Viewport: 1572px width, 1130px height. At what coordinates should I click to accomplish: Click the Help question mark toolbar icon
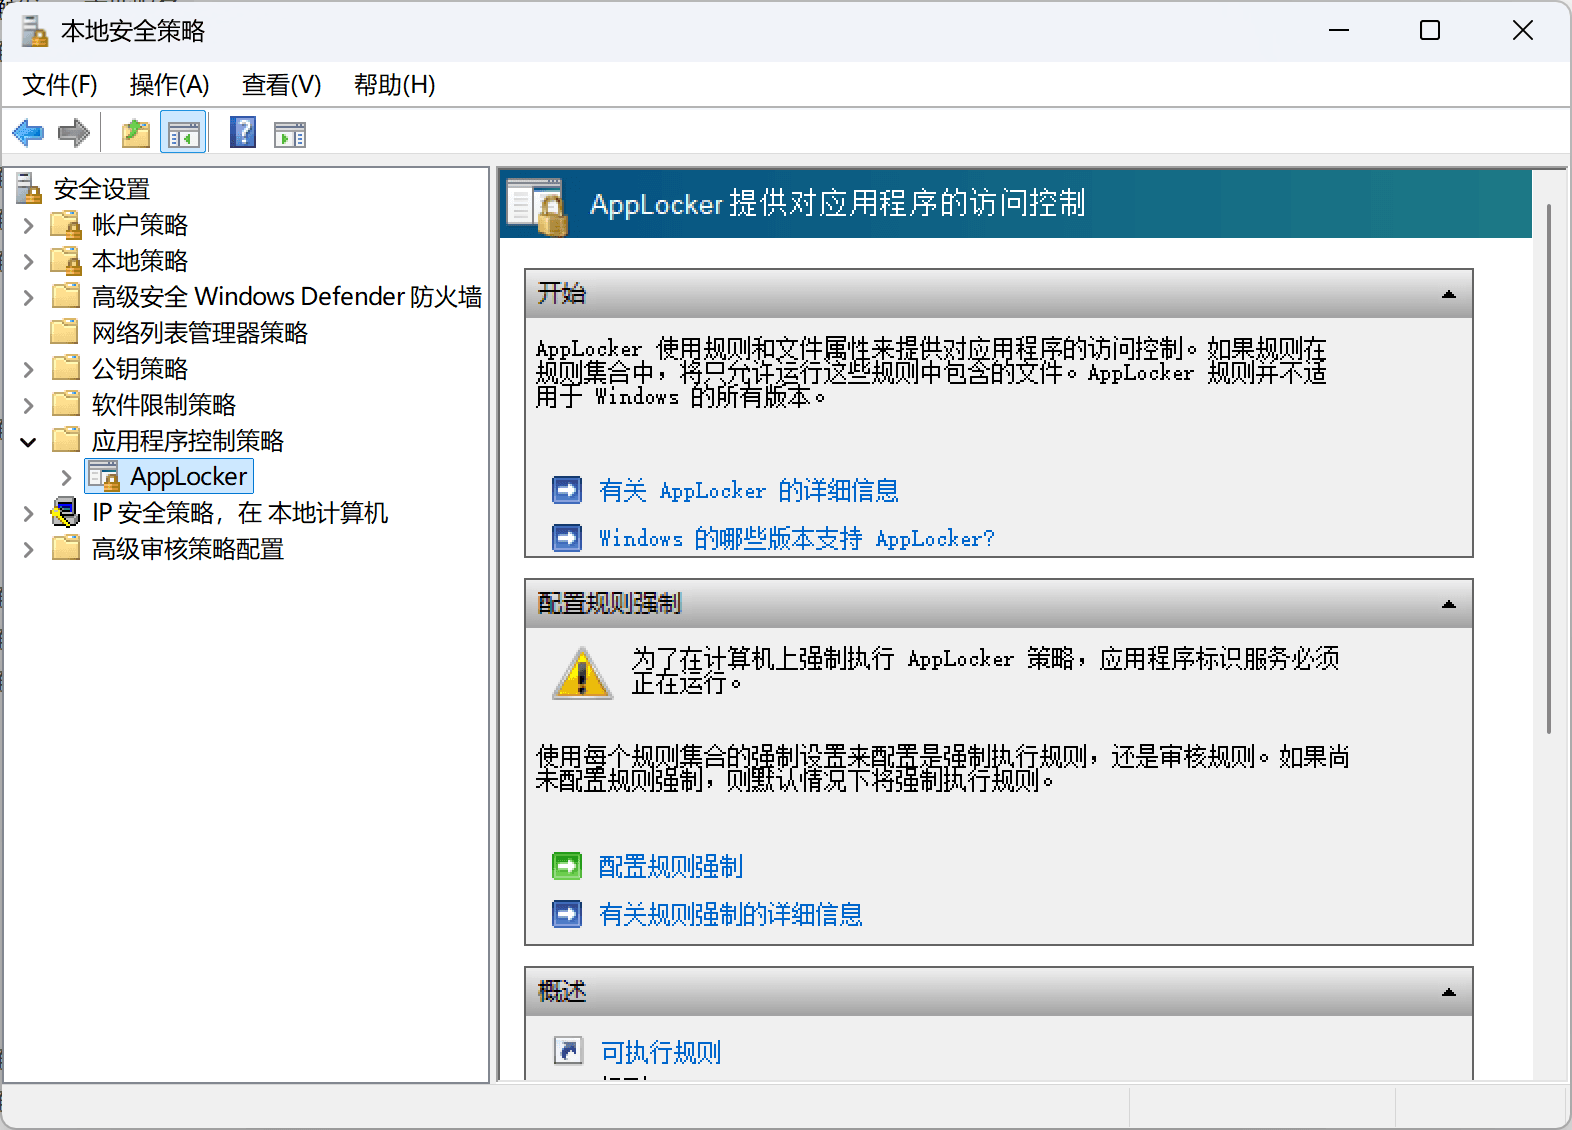point(243,133)
